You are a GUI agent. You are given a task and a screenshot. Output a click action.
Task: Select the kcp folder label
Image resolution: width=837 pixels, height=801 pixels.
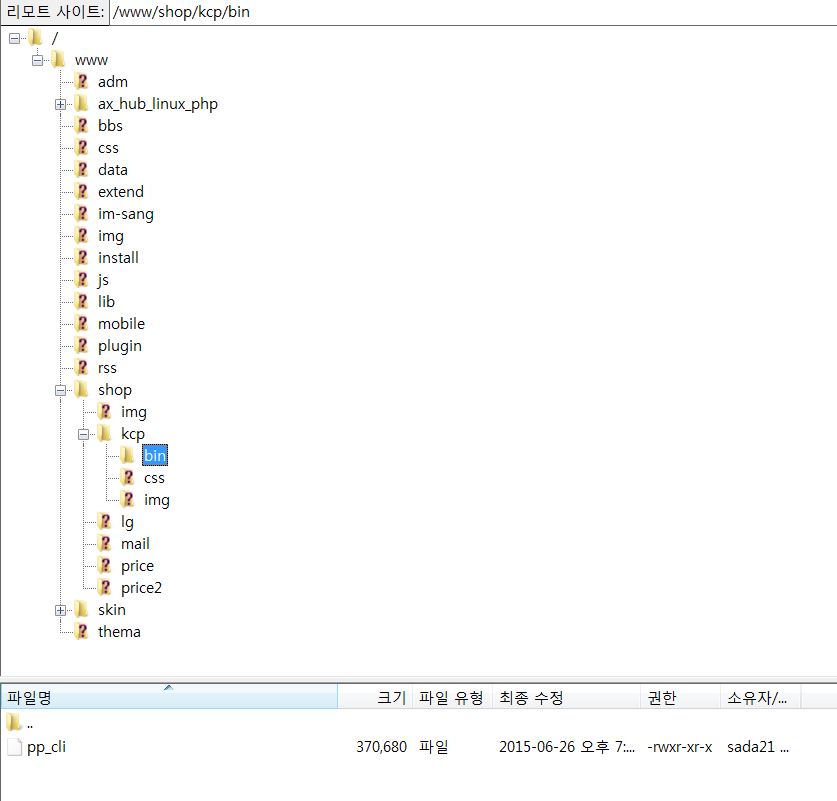click(132, 434)
